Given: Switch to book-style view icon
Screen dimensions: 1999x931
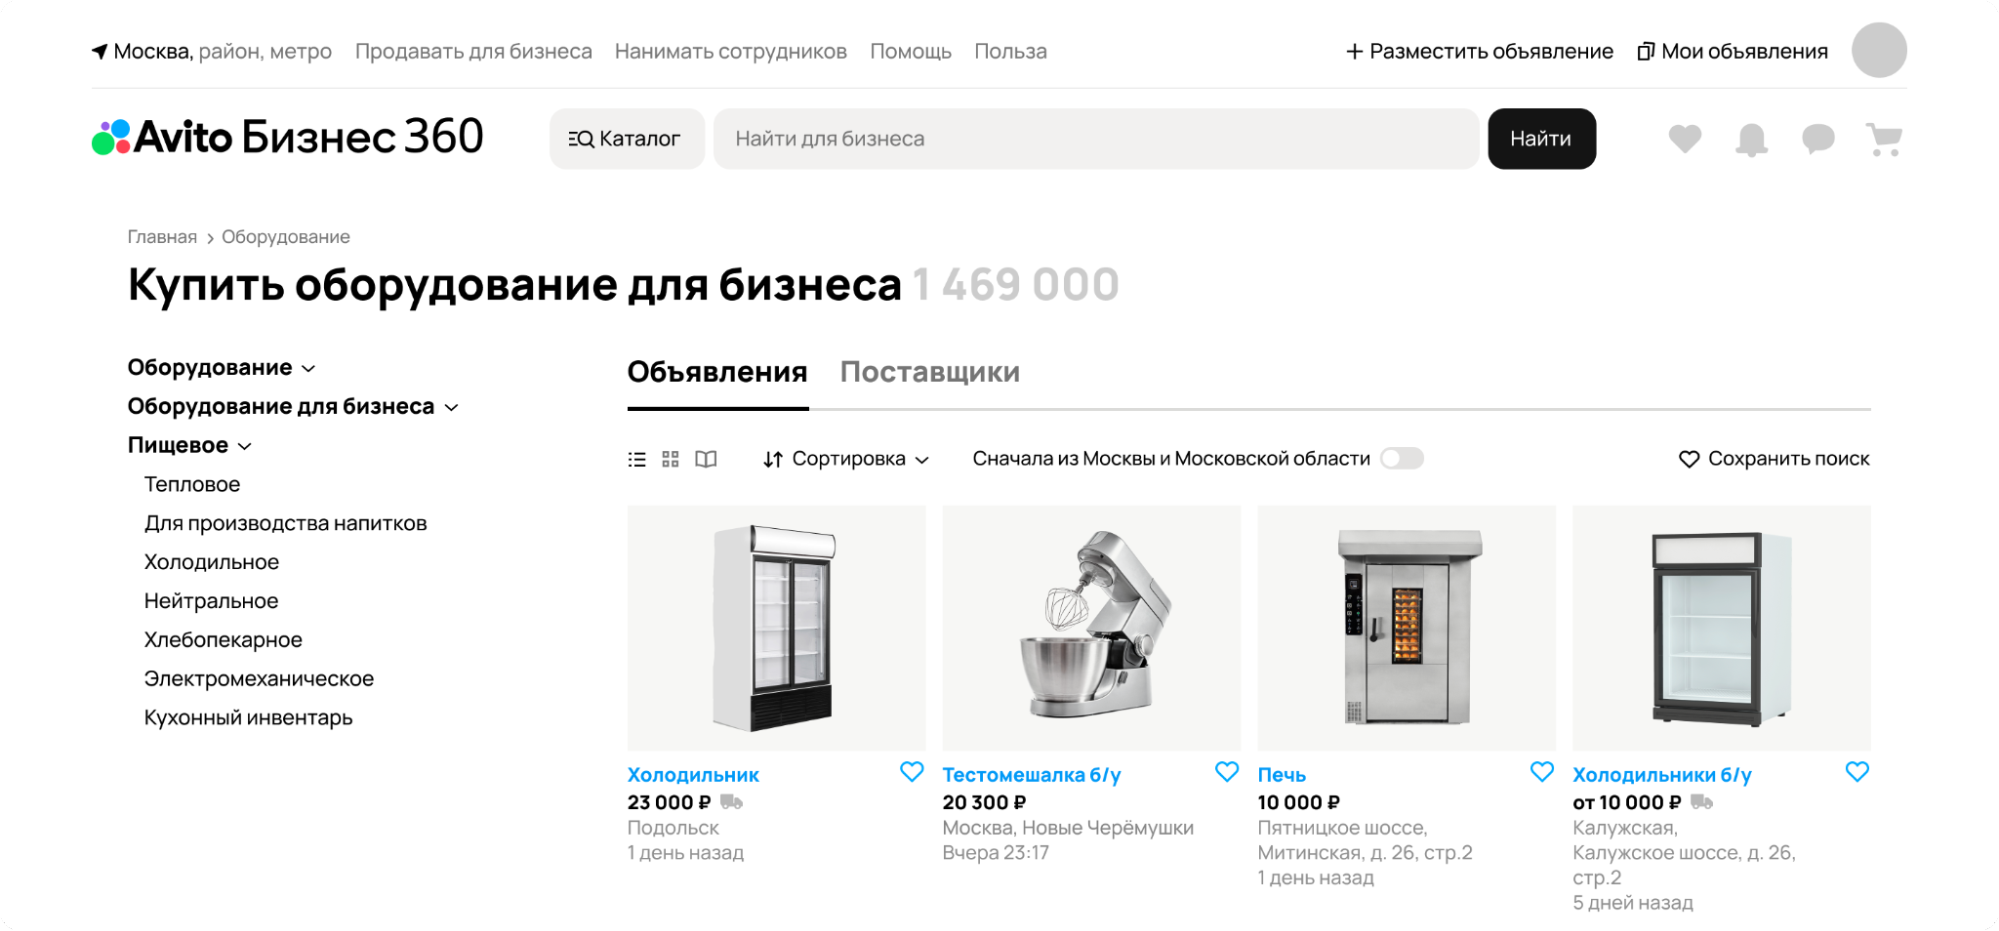Looking at the screenshot, I should (706, 459).
